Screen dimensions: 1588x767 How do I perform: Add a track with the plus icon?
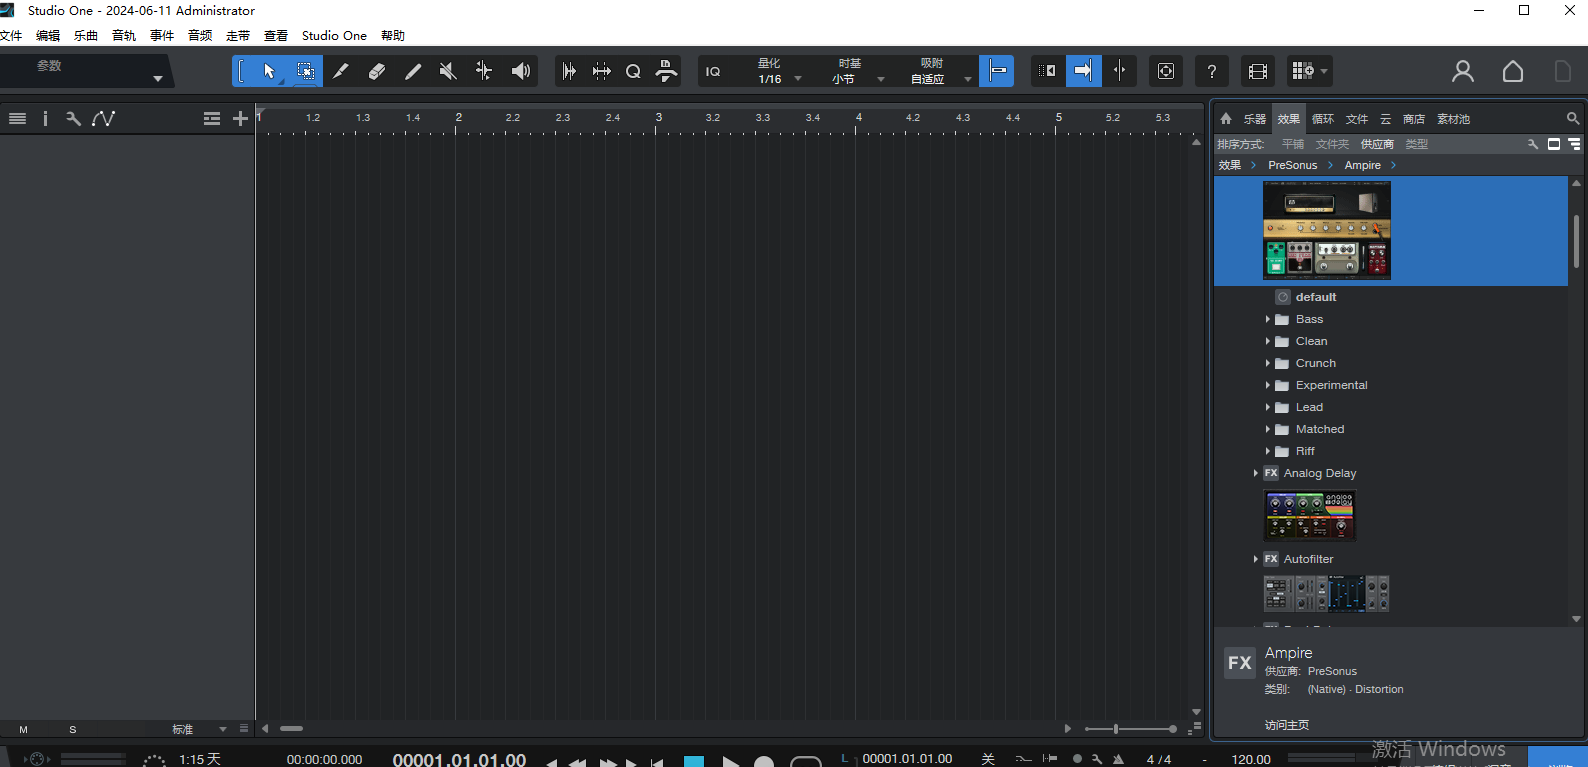click(240, 118)
